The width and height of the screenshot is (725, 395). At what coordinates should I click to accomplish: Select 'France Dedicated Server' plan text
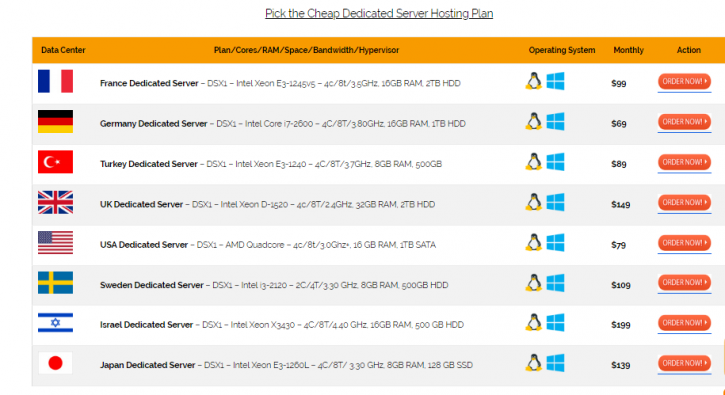(149, 83)
